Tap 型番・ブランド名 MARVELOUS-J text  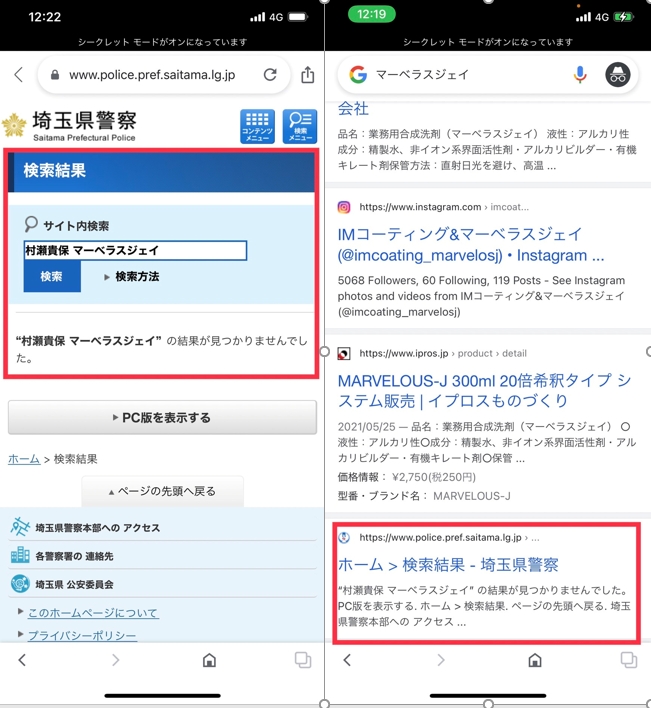424,496
